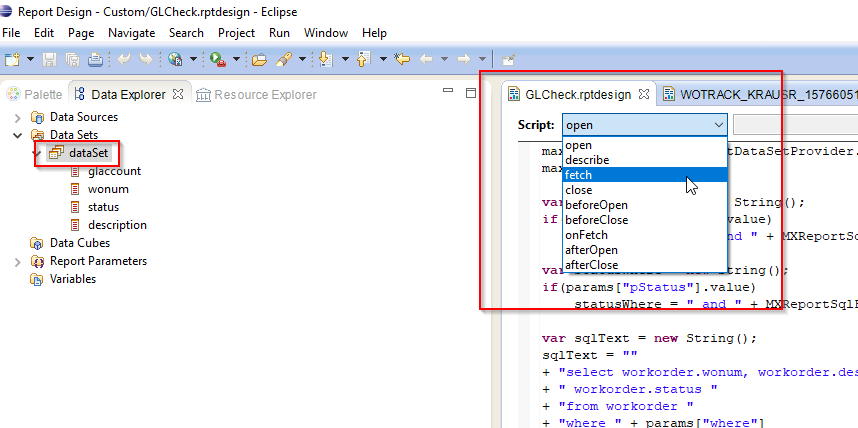Click the Pin Editor toolbar icon
Image resolution: width=858 pixels, height=428 pixels.
pyautogui.click(x=508, y=60)
